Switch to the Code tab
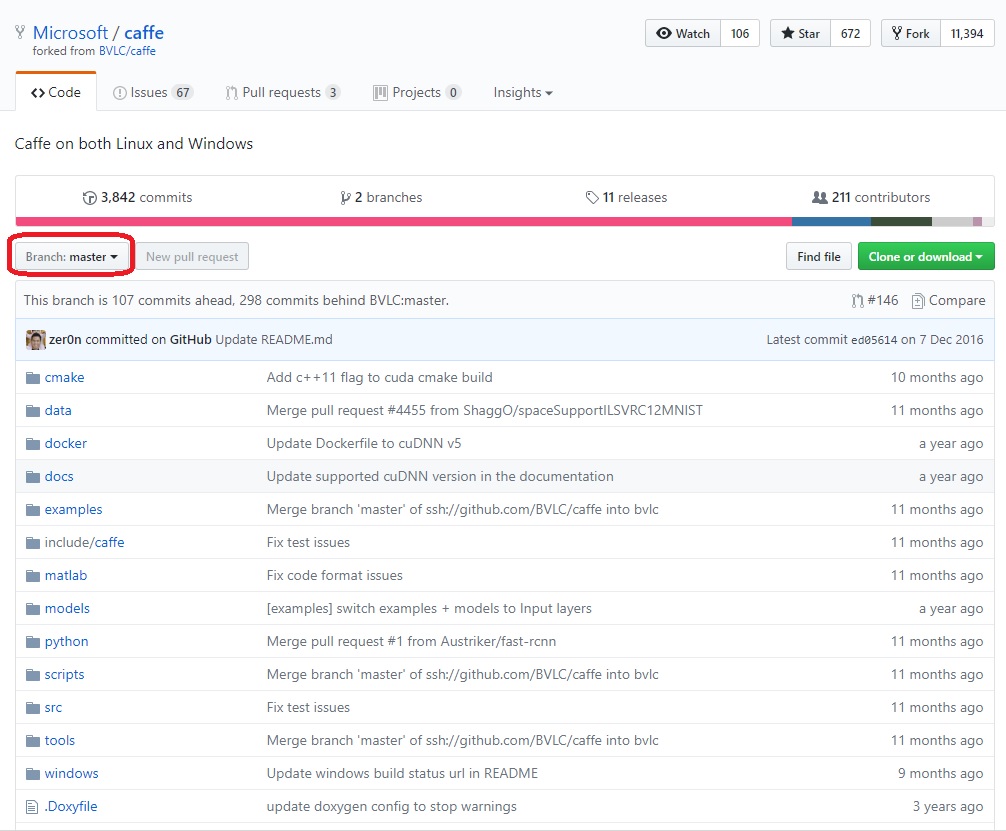 pyautogui.click(x=56, y=92)
